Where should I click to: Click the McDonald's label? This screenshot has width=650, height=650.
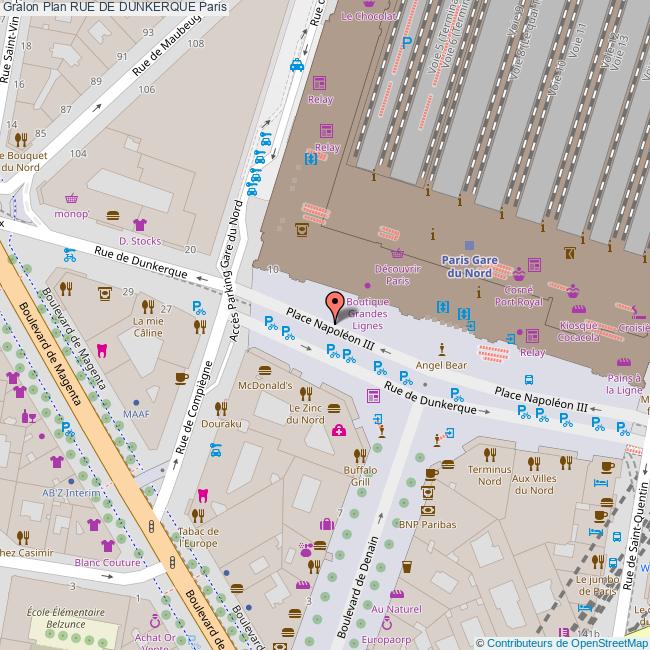coord(265,386)
